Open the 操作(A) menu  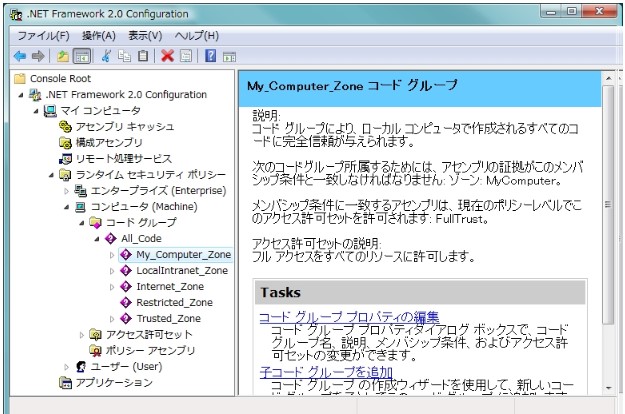pyautogui.click(x=99, y=36)
